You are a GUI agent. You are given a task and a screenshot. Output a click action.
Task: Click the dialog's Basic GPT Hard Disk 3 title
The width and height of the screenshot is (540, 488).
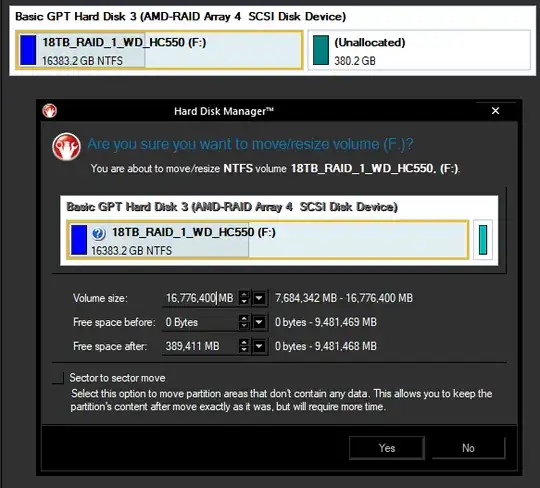coord(232,207)
